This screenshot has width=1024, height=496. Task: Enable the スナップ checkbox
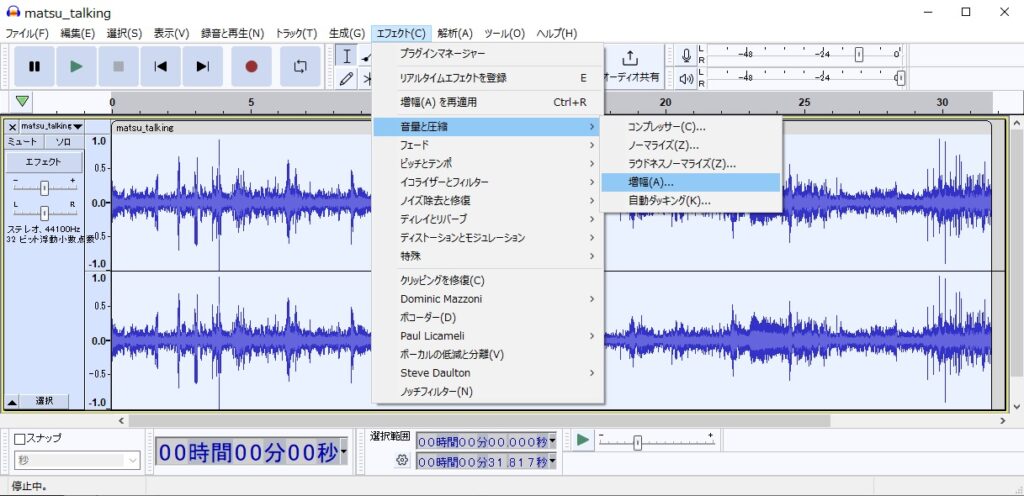point(20,439)
